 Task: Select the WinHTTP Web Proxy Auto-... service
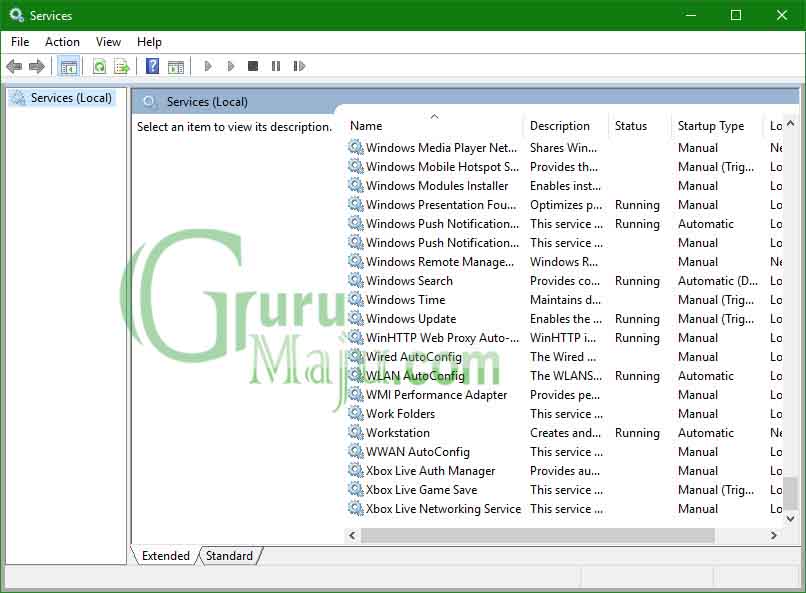tap(442, 338)
